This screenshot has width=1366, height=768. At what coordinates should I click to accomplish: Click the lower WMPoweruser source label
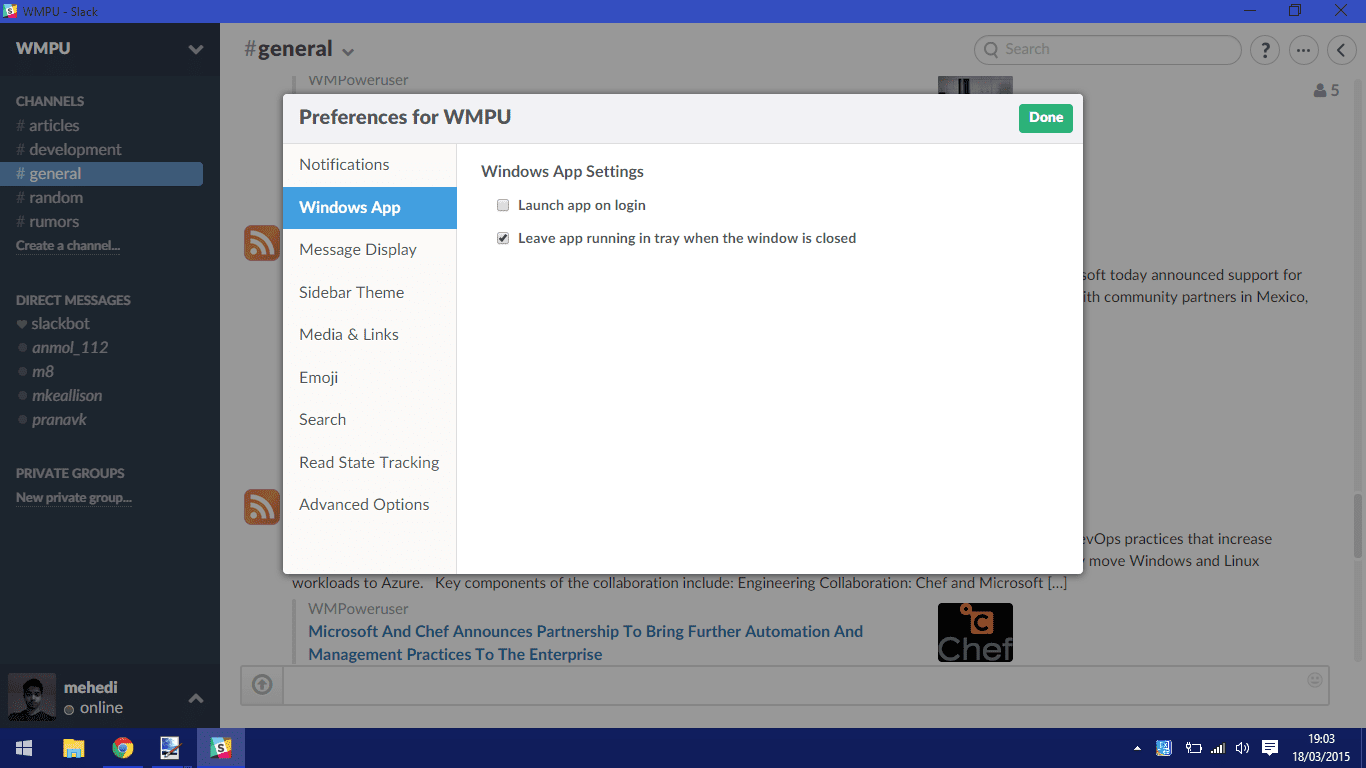[x=358, y=609]
